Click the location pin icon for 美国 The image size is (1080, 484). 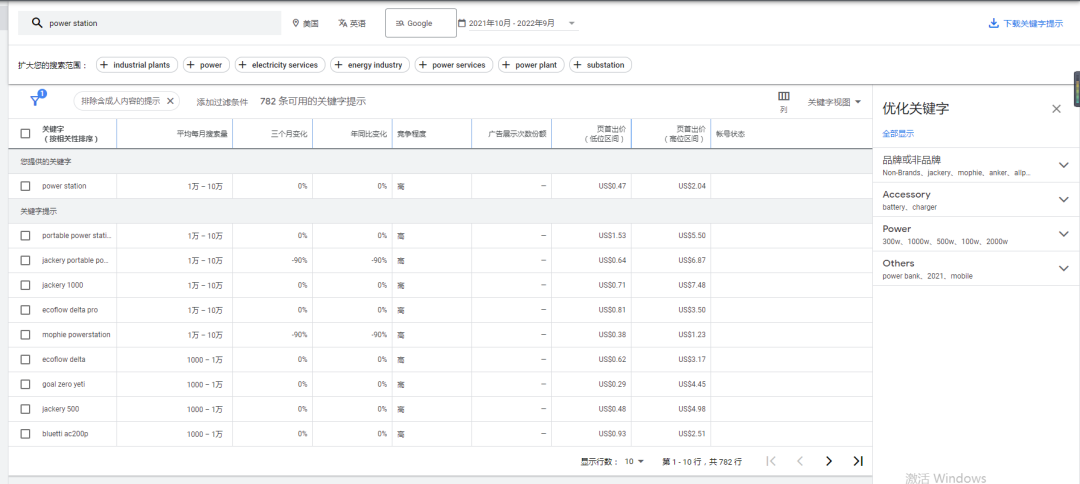pos(296,23)
